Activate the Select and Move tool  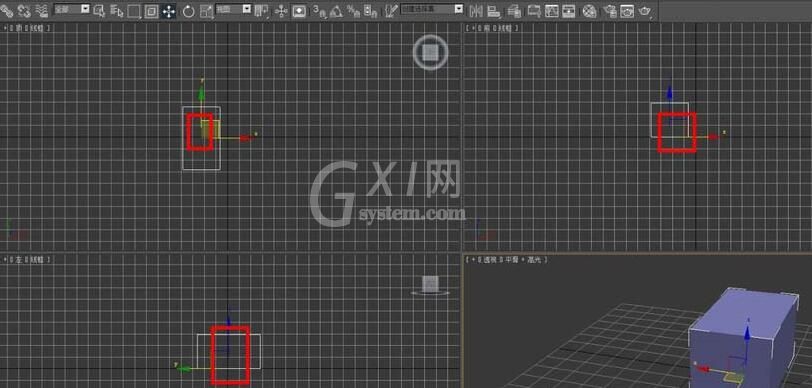coord(169,11)
